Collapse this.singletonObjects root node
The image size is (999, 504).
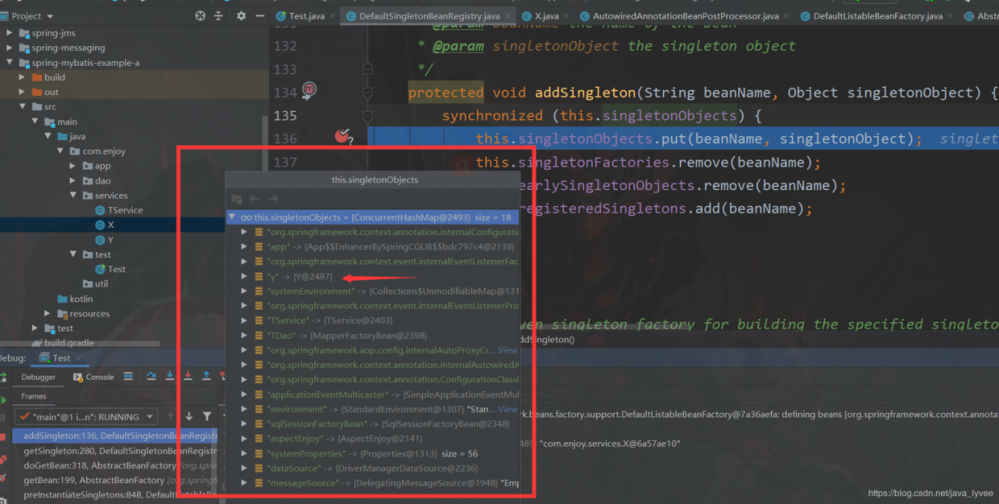(x=232, y=217)
